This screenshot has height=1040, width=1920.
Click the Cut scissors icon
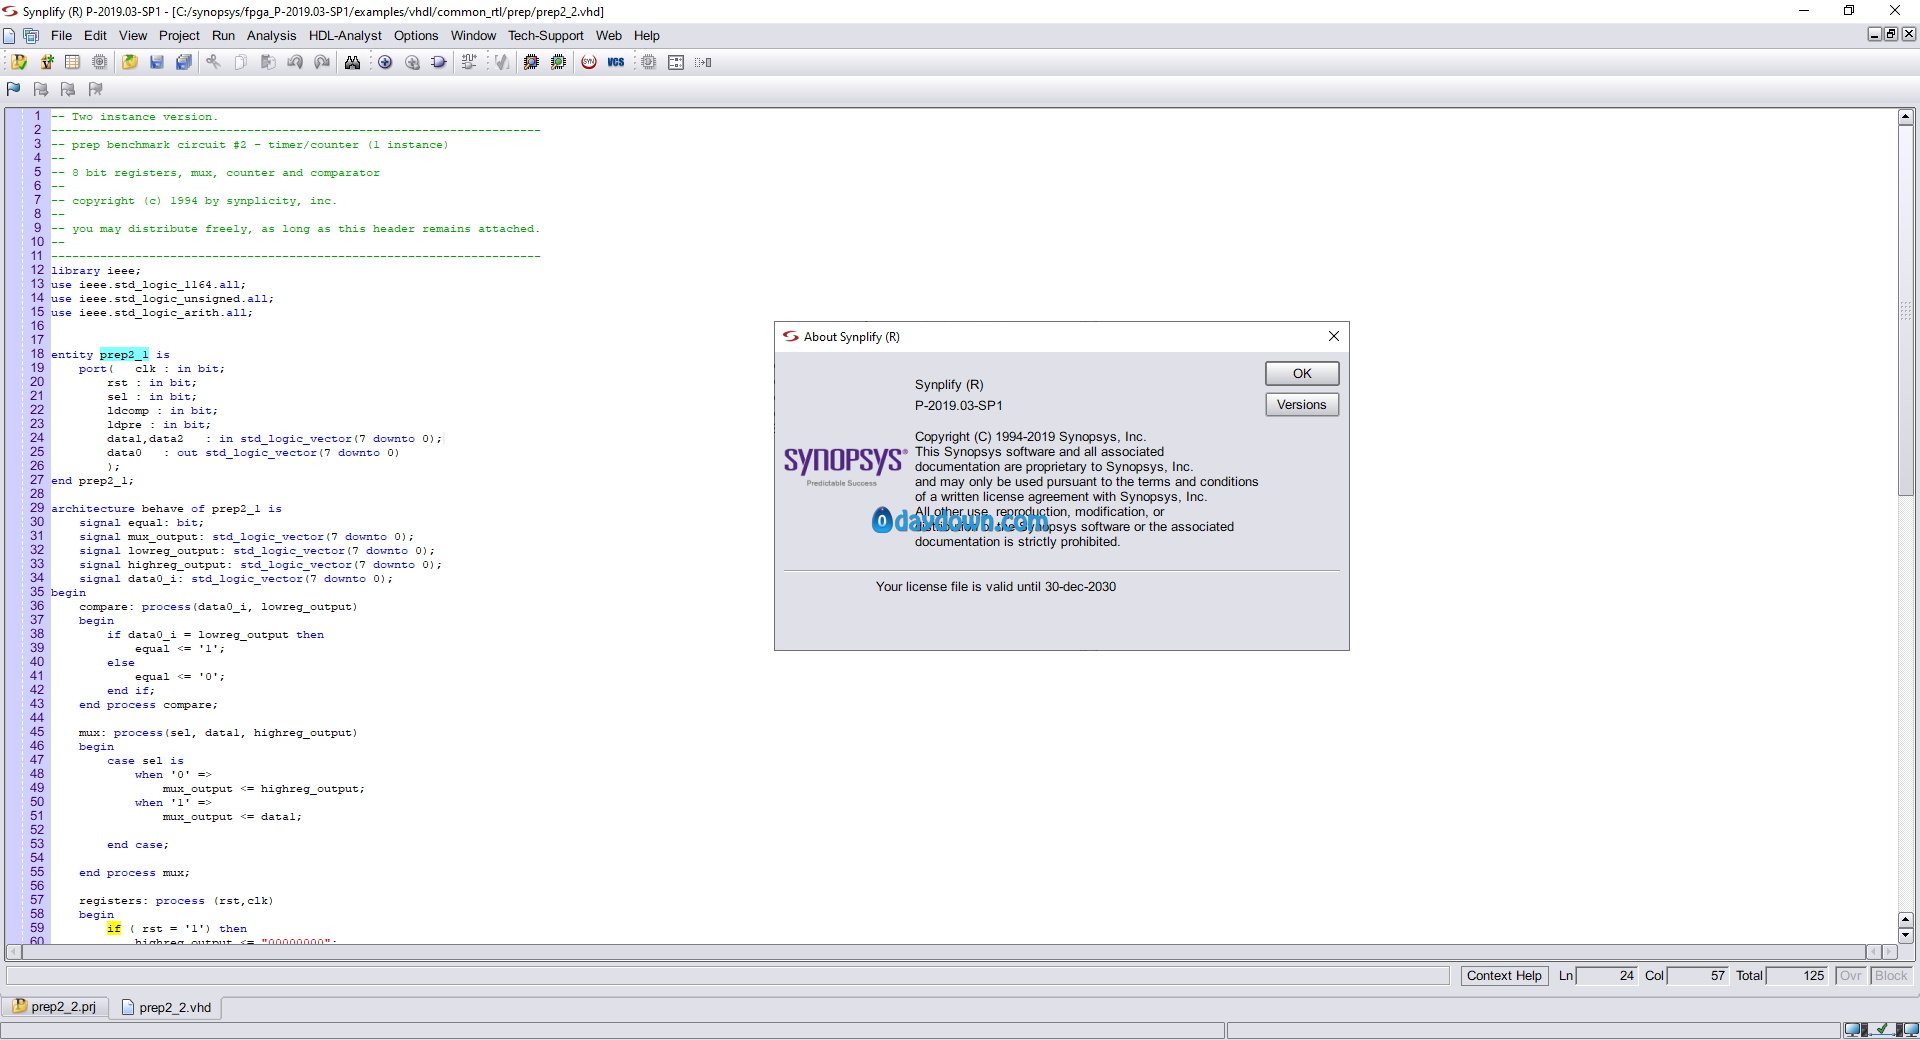click(x=213, y=62)
